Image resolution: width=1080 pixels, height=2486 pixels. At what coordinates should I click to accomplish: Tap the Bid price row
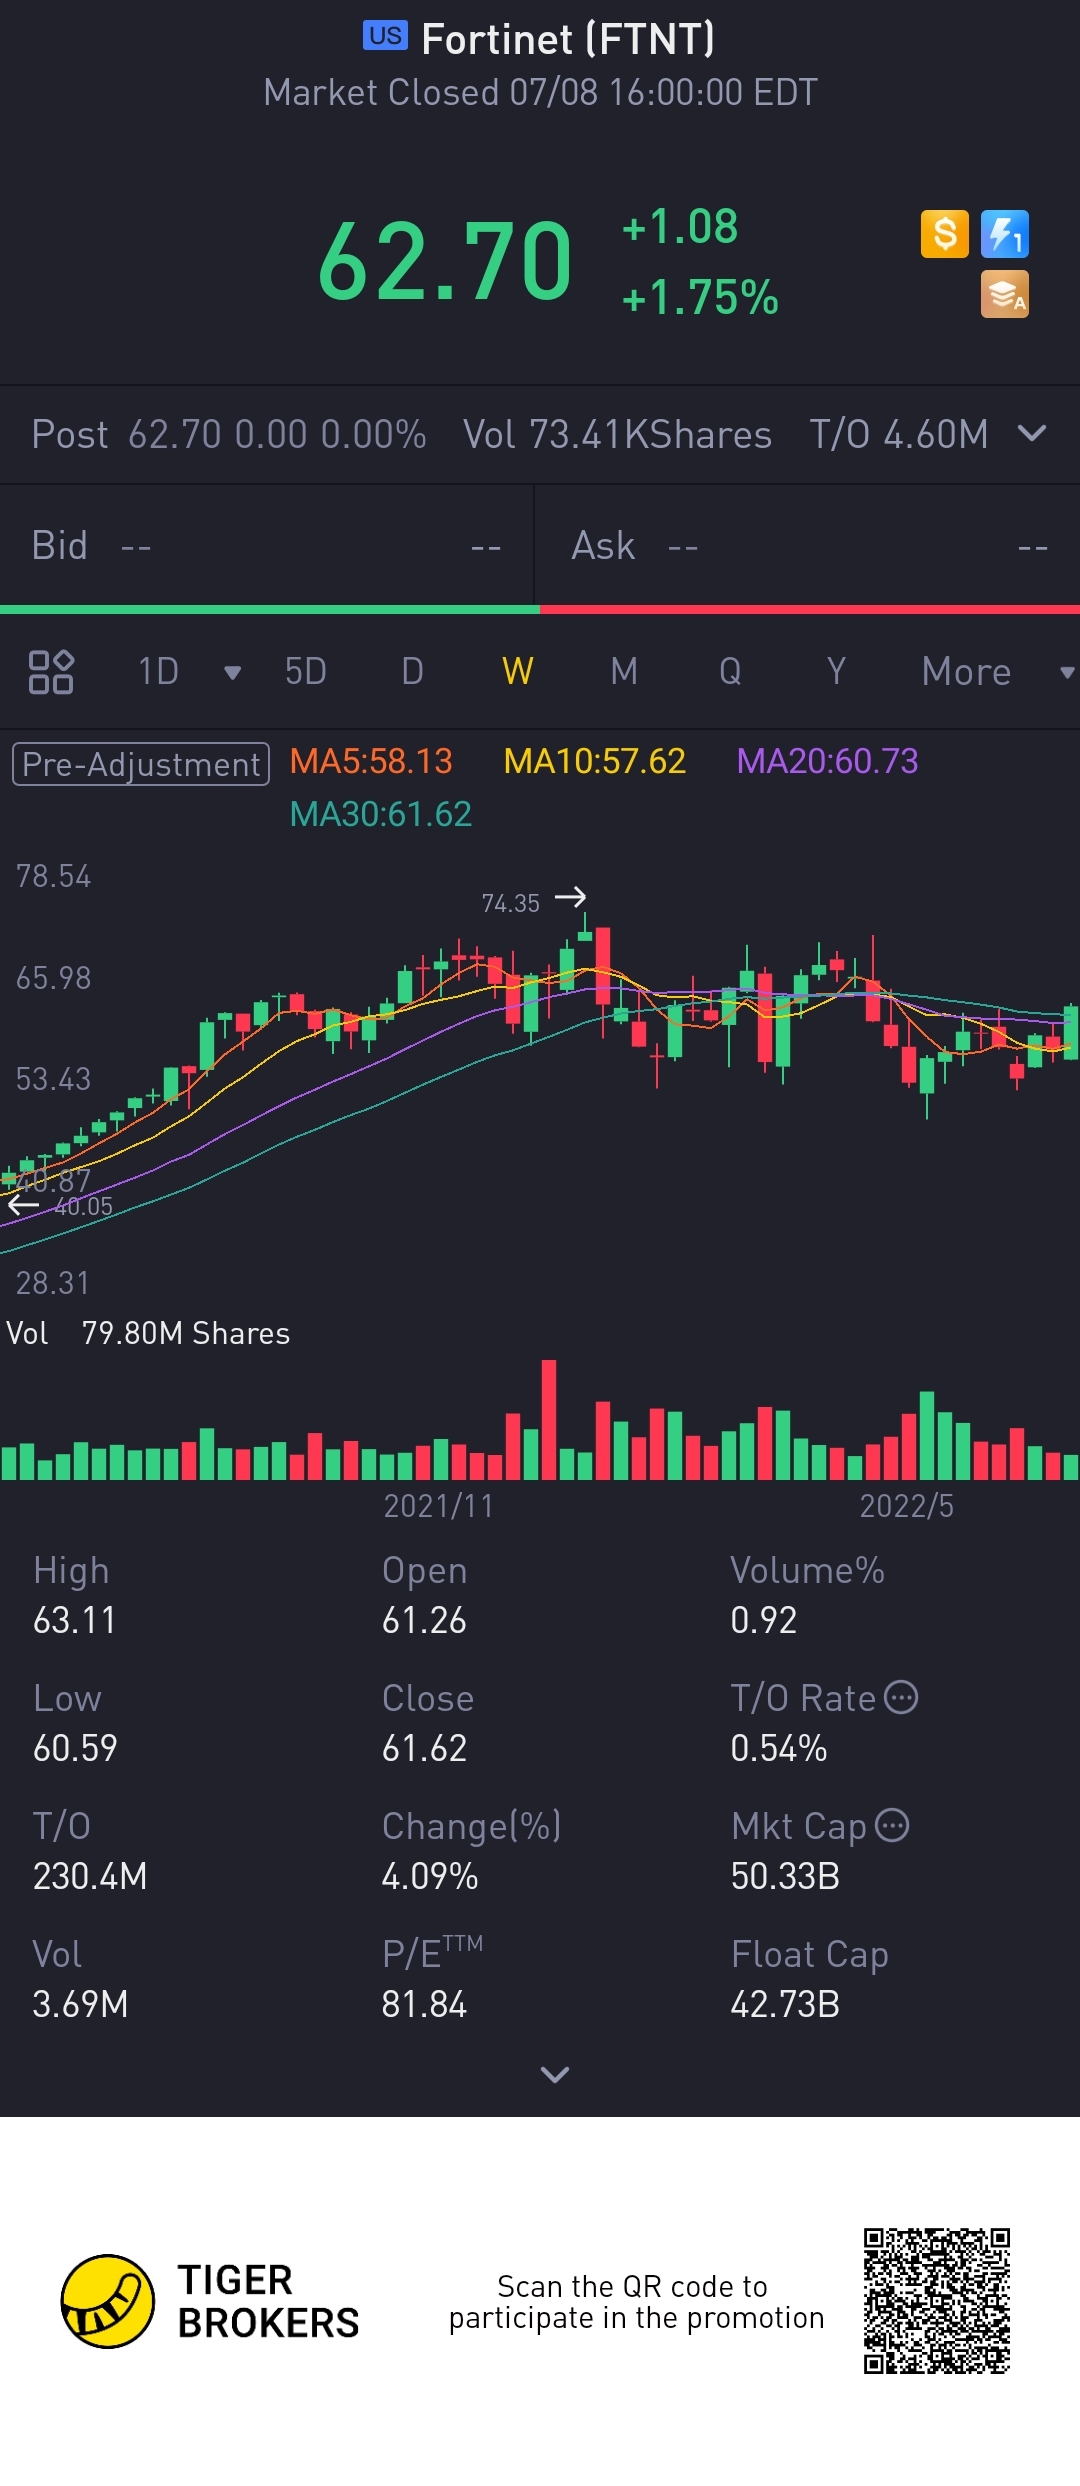click(267, 546)
